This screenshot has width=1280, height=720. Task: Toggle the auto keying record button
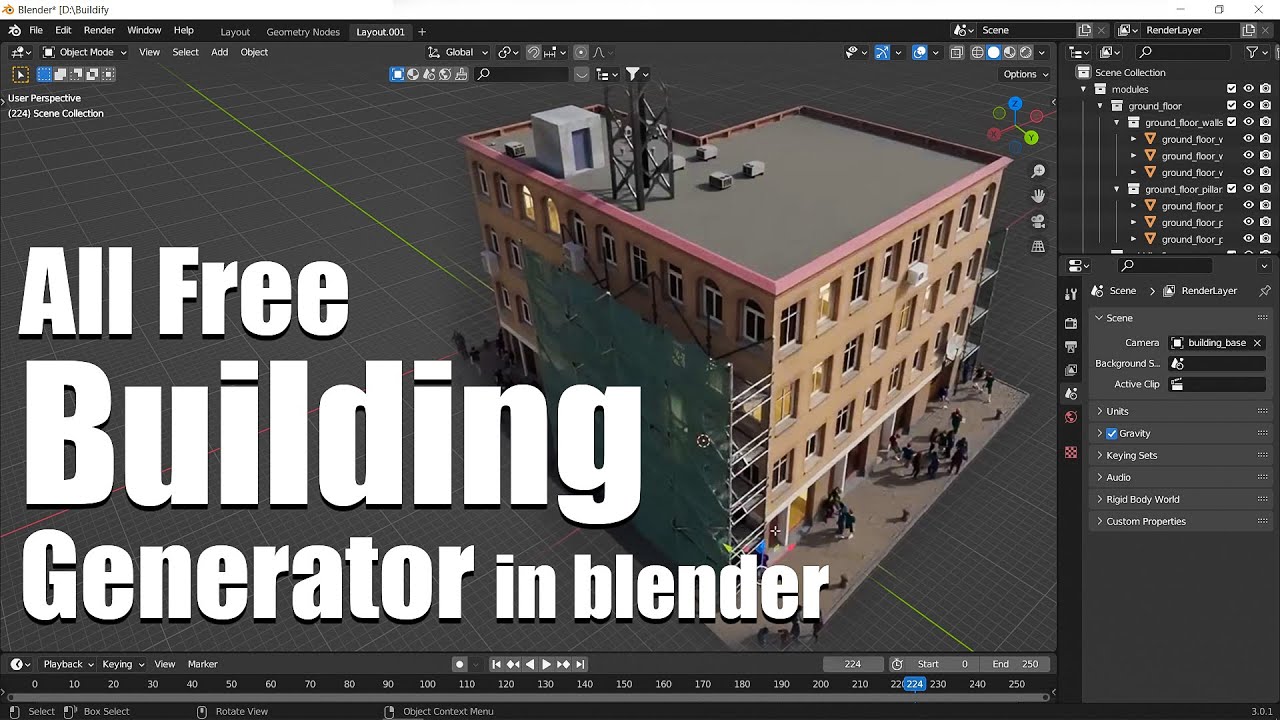coord(459,664)
